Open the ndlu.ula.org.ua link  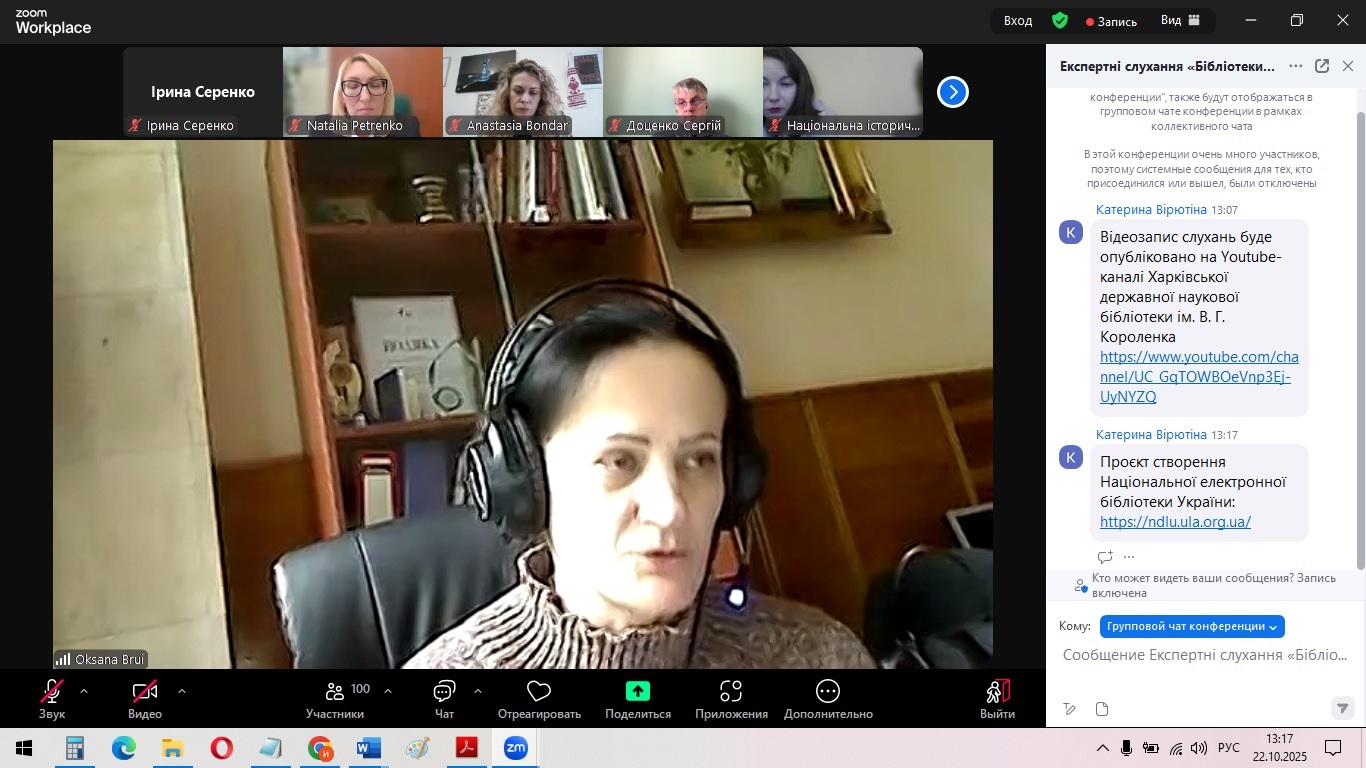1175,522
